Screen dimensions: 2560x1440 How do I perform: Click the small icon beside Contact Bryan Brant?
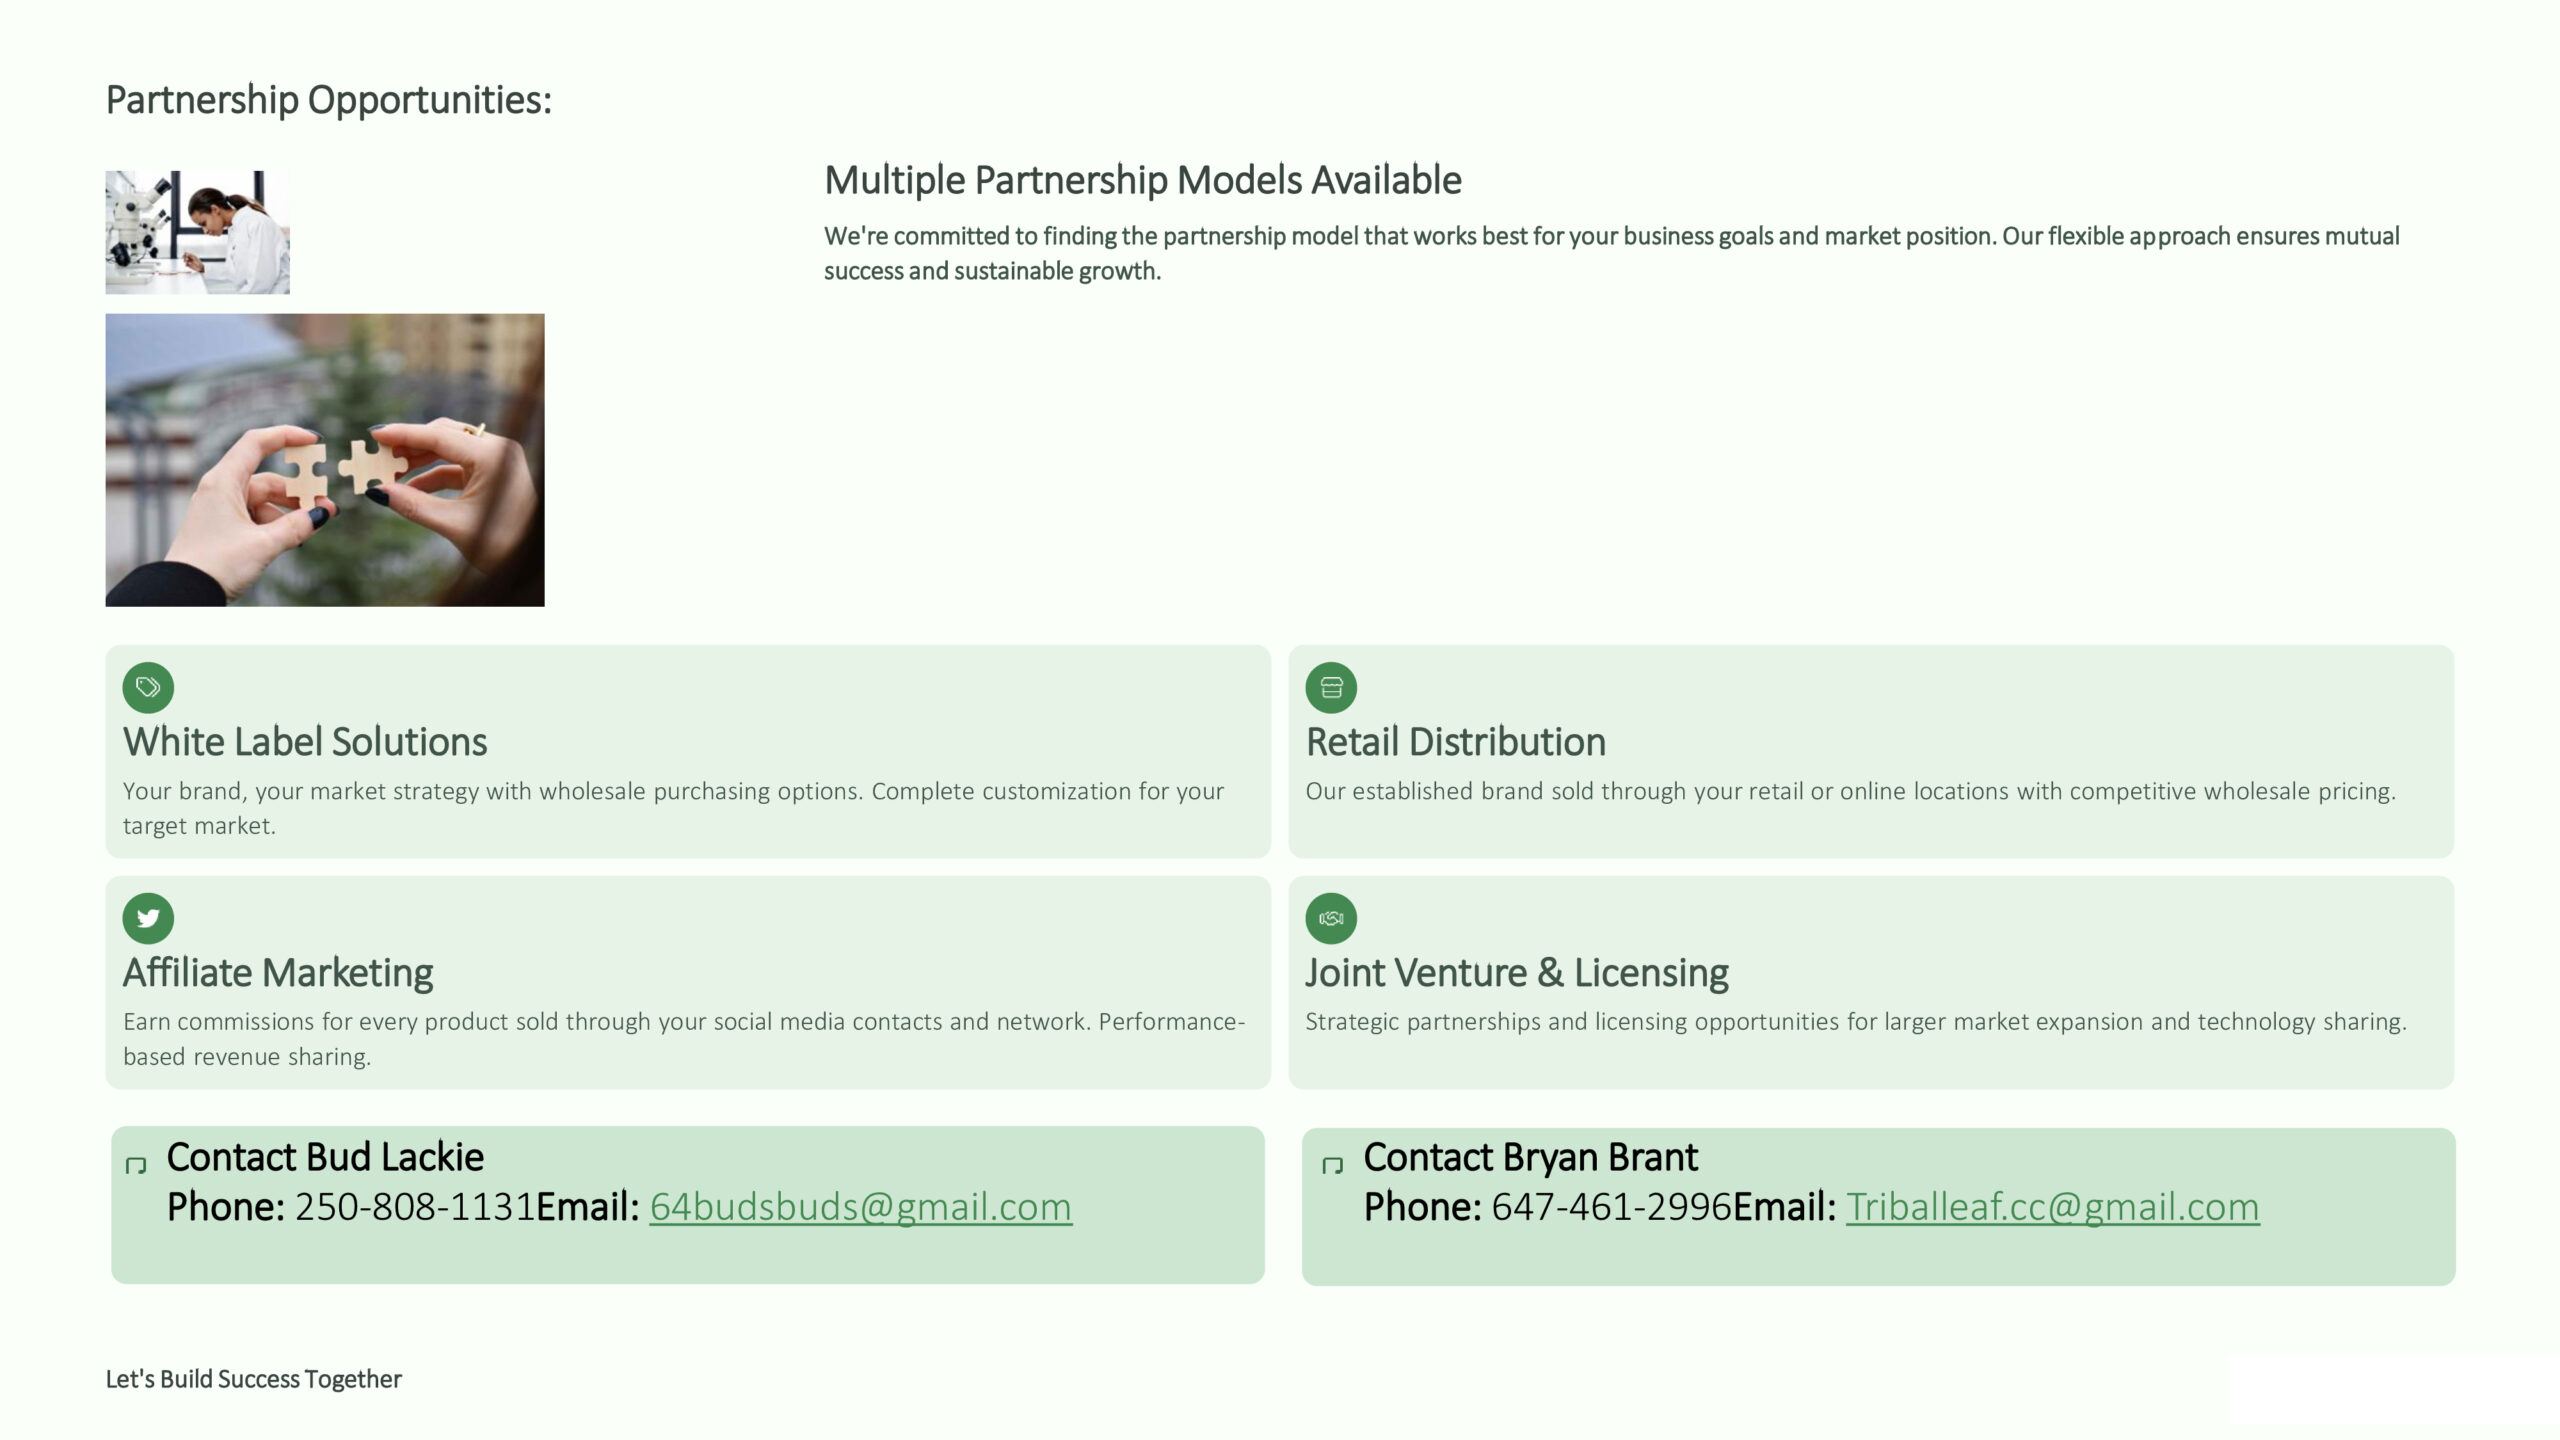[1332, 1165]
